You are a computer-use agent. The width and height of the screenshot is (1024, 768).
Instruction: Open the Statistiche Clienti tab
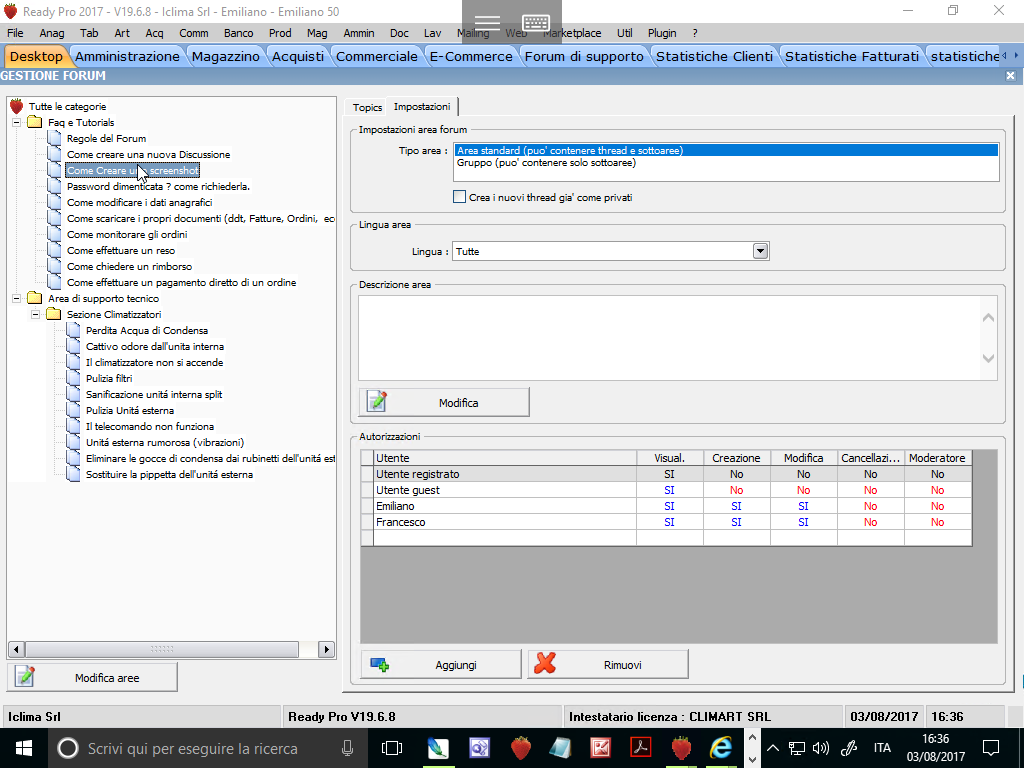(714, 56)
